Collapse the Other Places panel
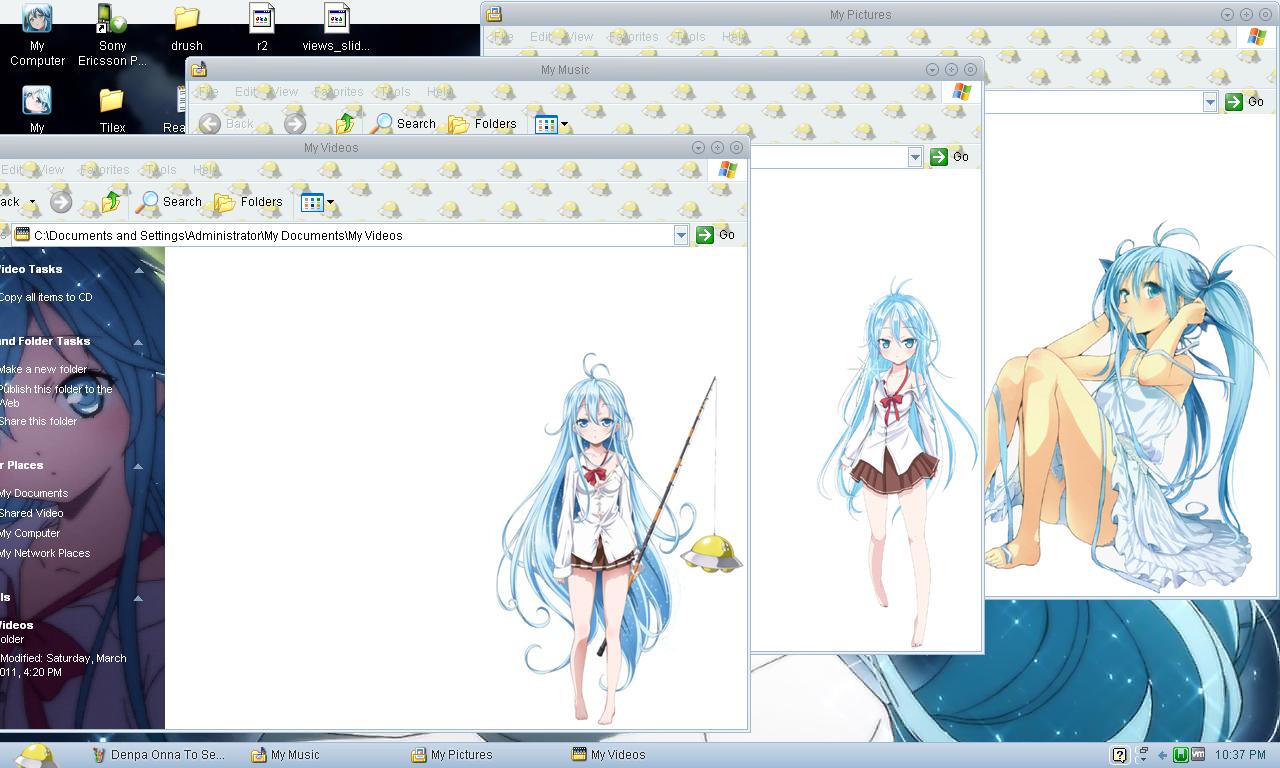Screen dimensions: 1280x768 pos(139,466)
